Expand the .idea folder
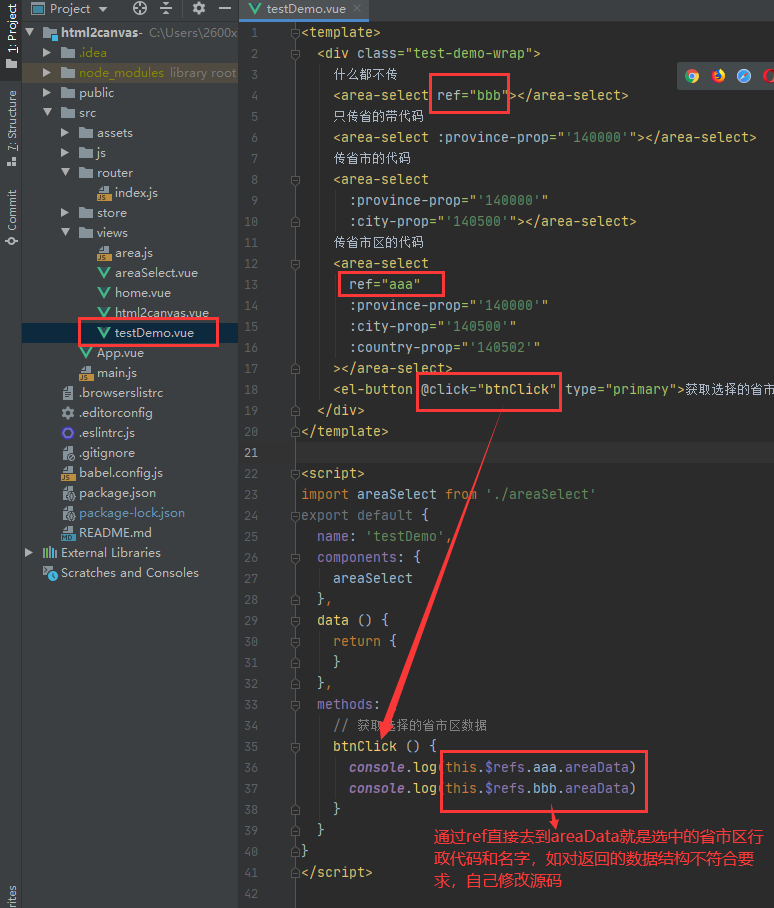774x908 pixels. coord(47,53)
